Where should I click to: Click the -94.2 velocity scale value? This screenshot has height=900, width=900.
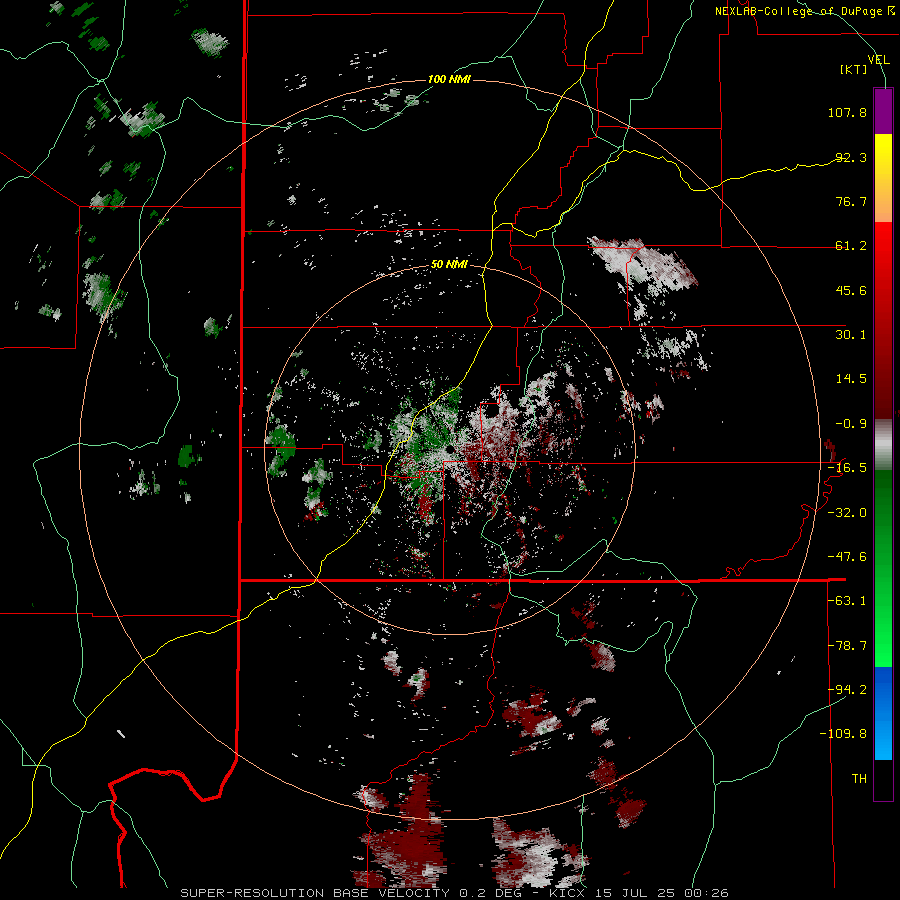(x=847, y=689)
